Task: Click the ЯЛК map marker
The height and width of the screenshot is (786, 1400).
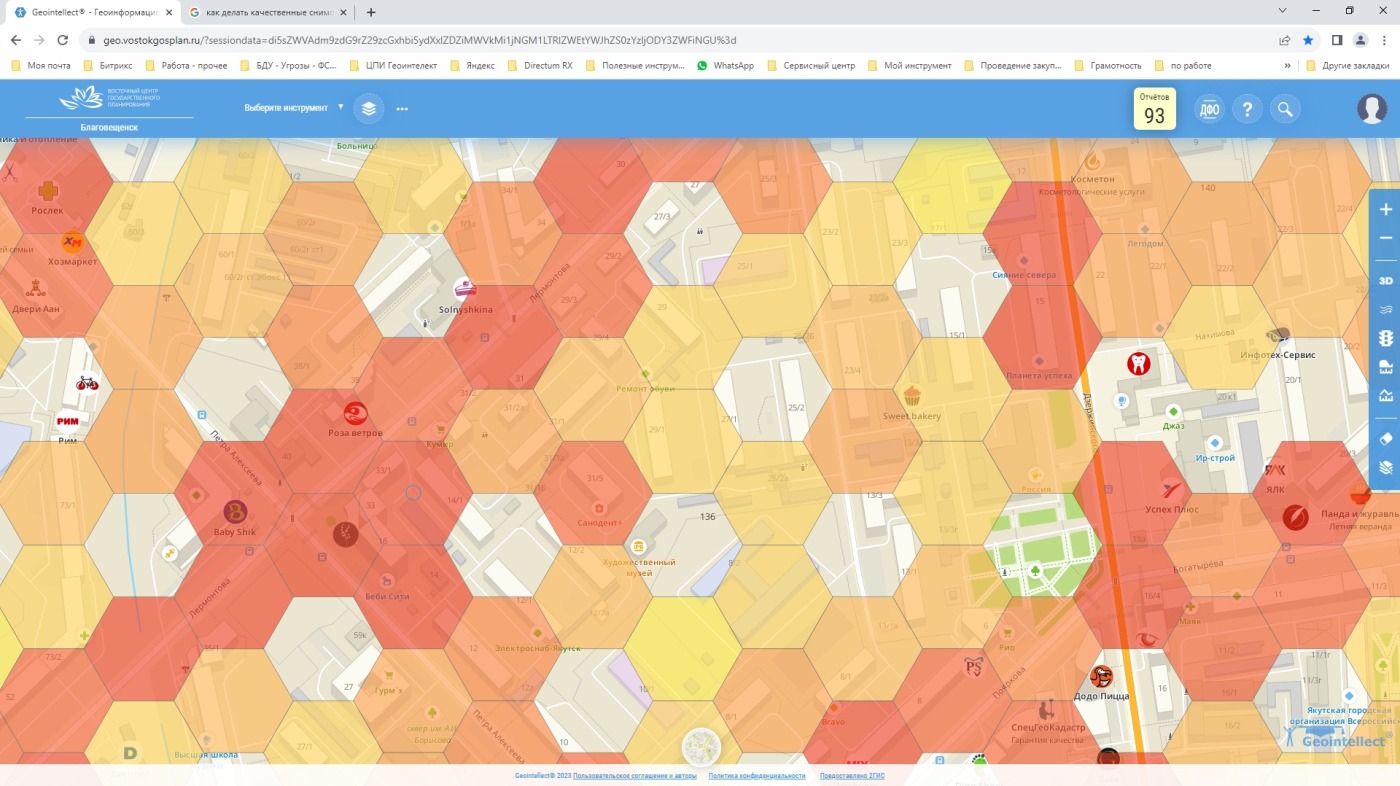Action: tap(1274, 470)
